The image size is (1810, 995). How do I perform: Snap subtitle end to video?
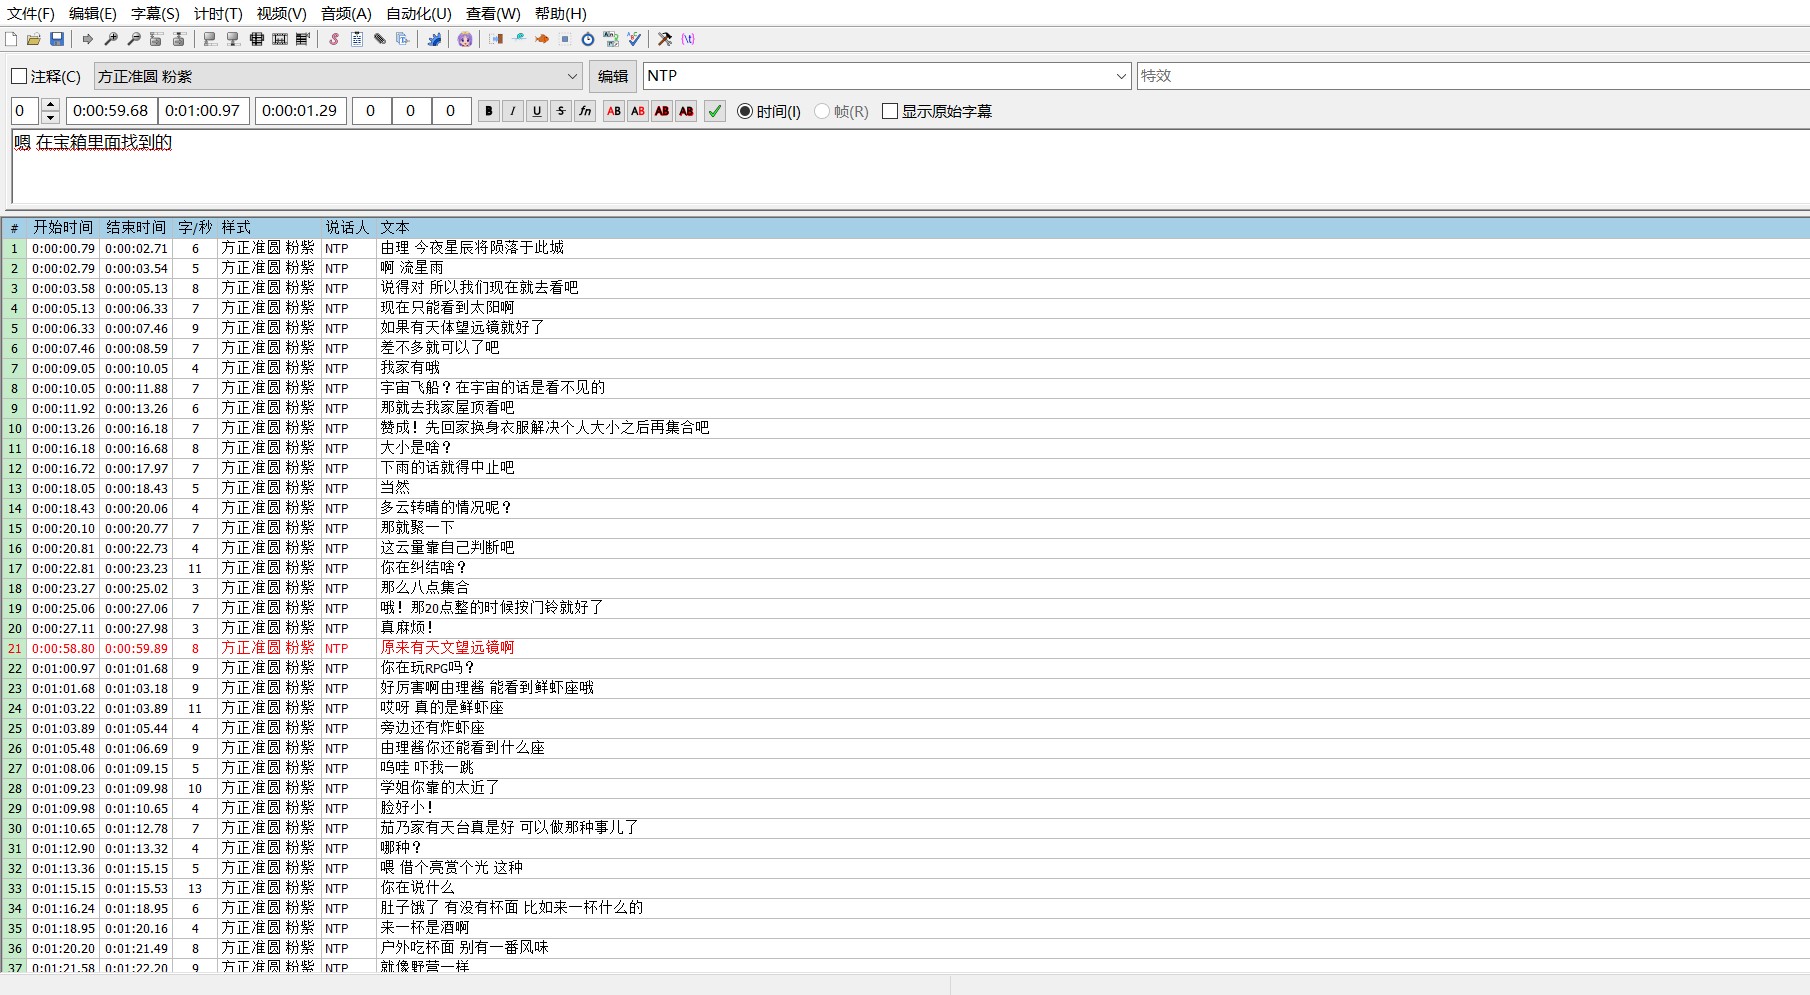[x=233, y=39]
